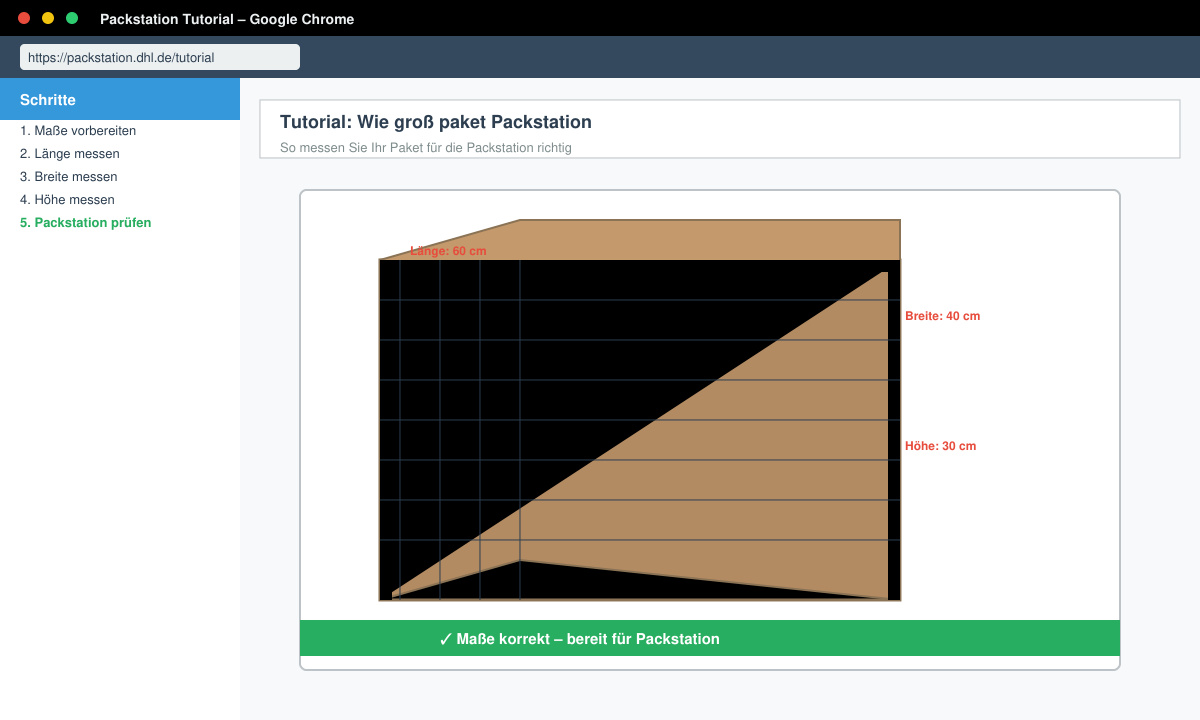This screenshot has height=720, width=1200.
Task: Click the Packstation Tutorial window title
Action: [227, 19]
